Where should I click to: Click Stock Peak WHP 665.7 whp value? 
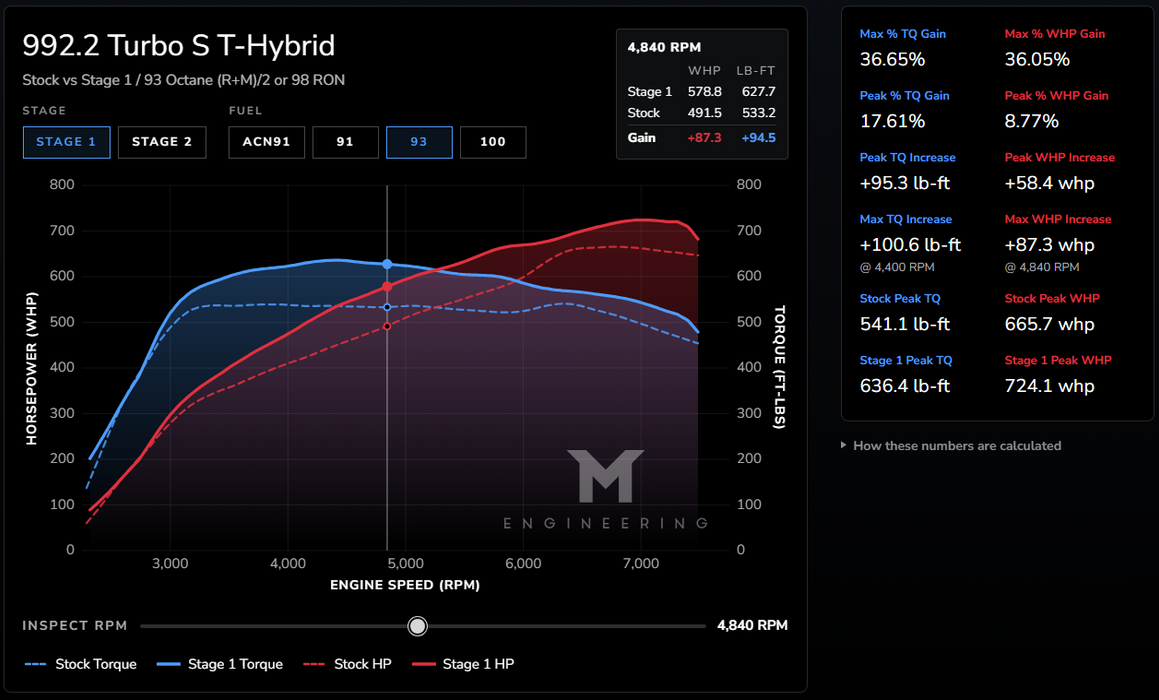coord(1050,324)
